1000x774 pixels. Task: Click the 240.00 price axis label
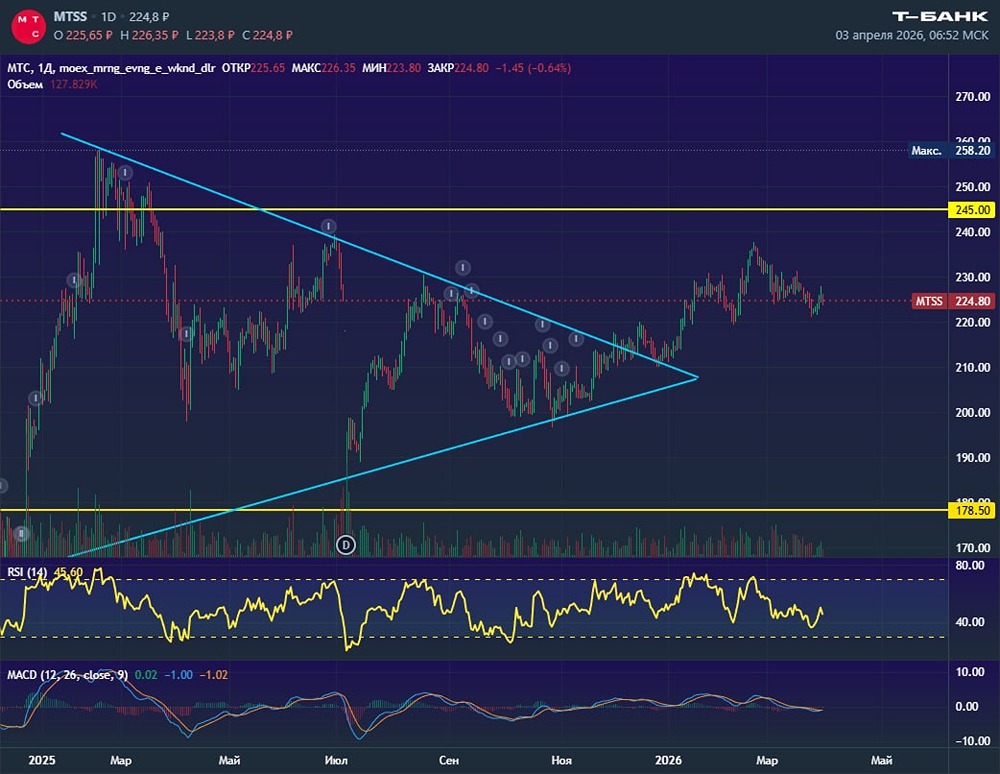point(973,232)
